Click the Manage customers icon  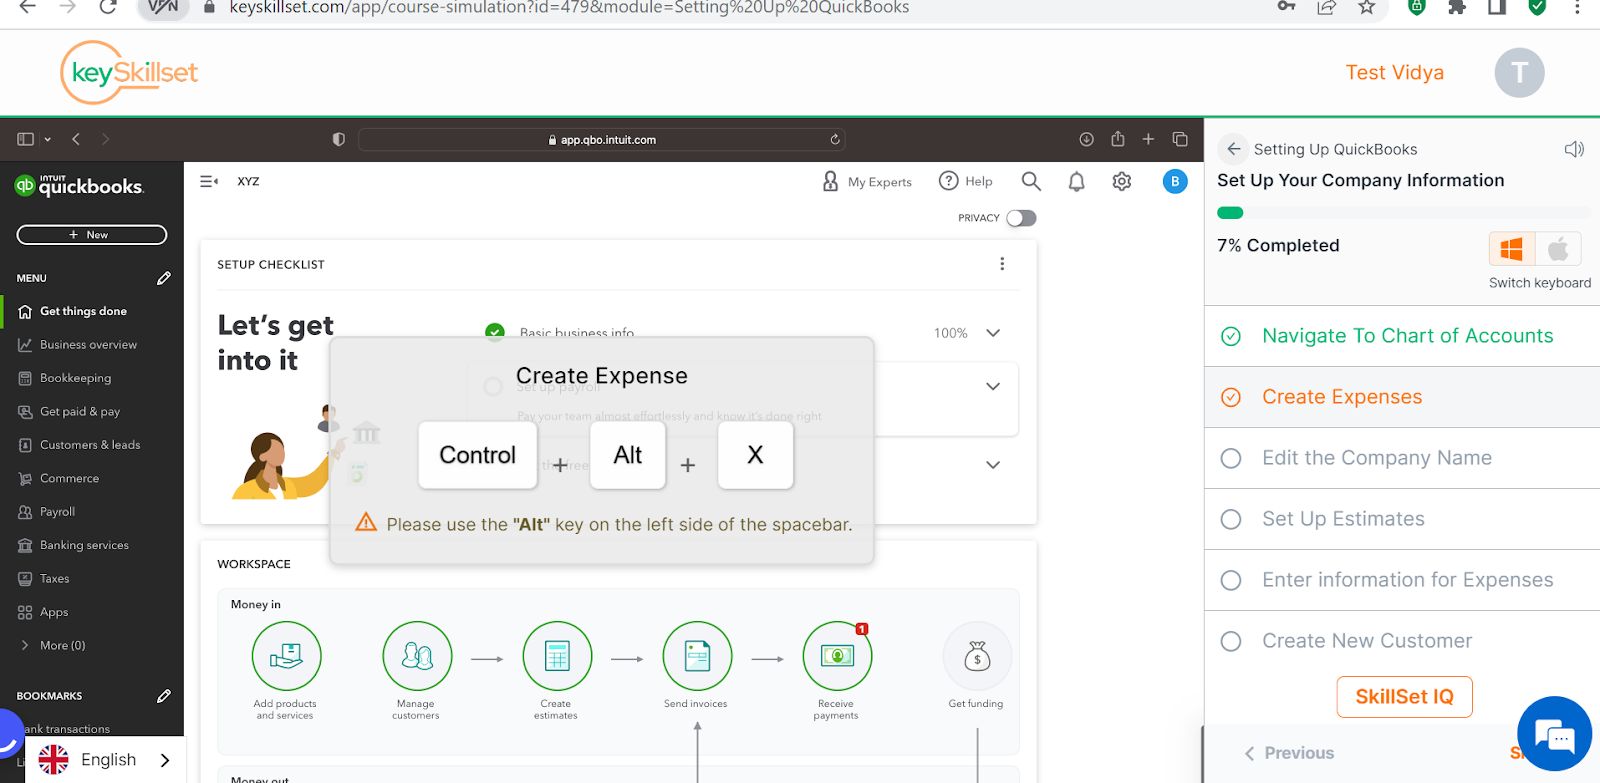[417, 656]
